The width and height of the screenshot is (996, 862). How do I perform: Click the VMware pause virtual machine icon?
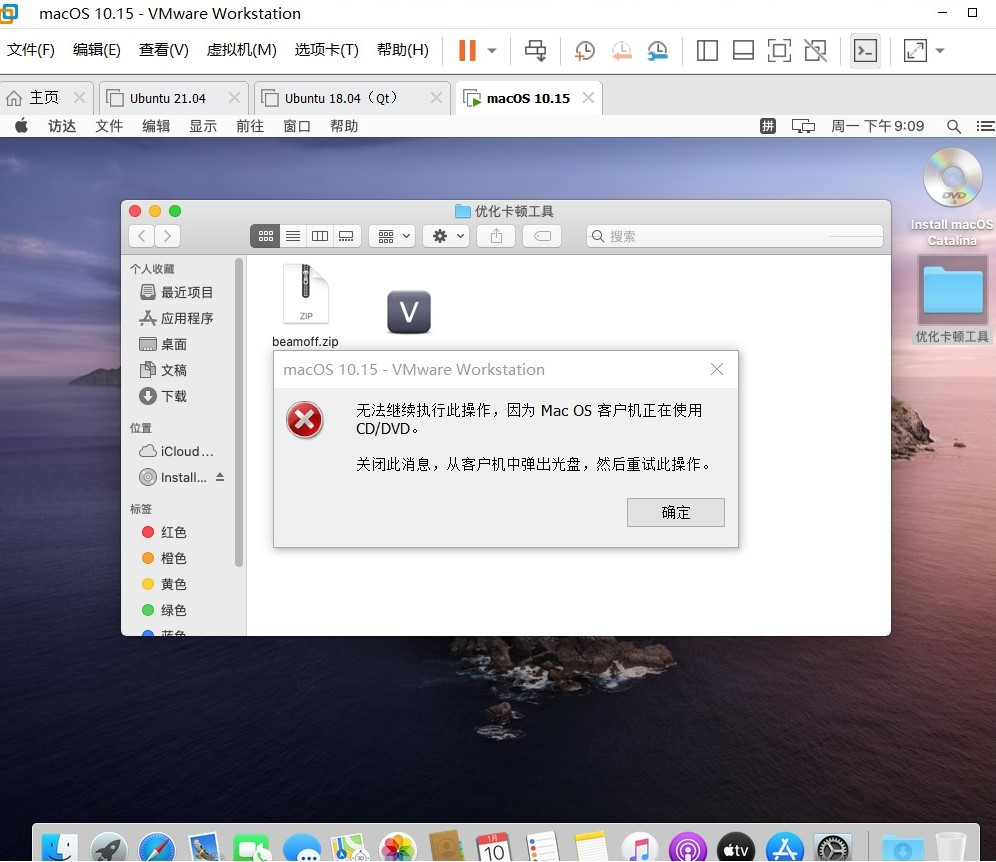pyautogui.click(x=467, y=50)
